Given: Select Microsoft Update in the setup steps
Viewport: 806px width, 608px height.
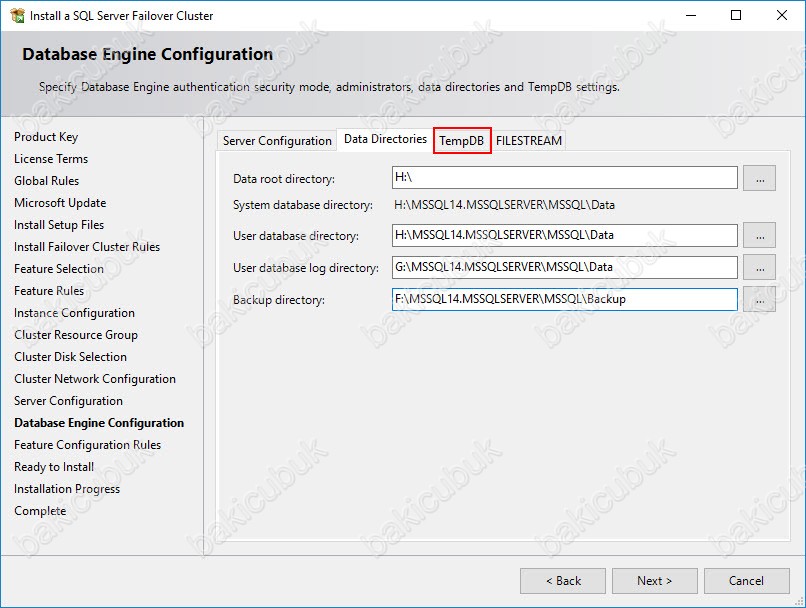Looking at the screenshot, I should (60, 203).
